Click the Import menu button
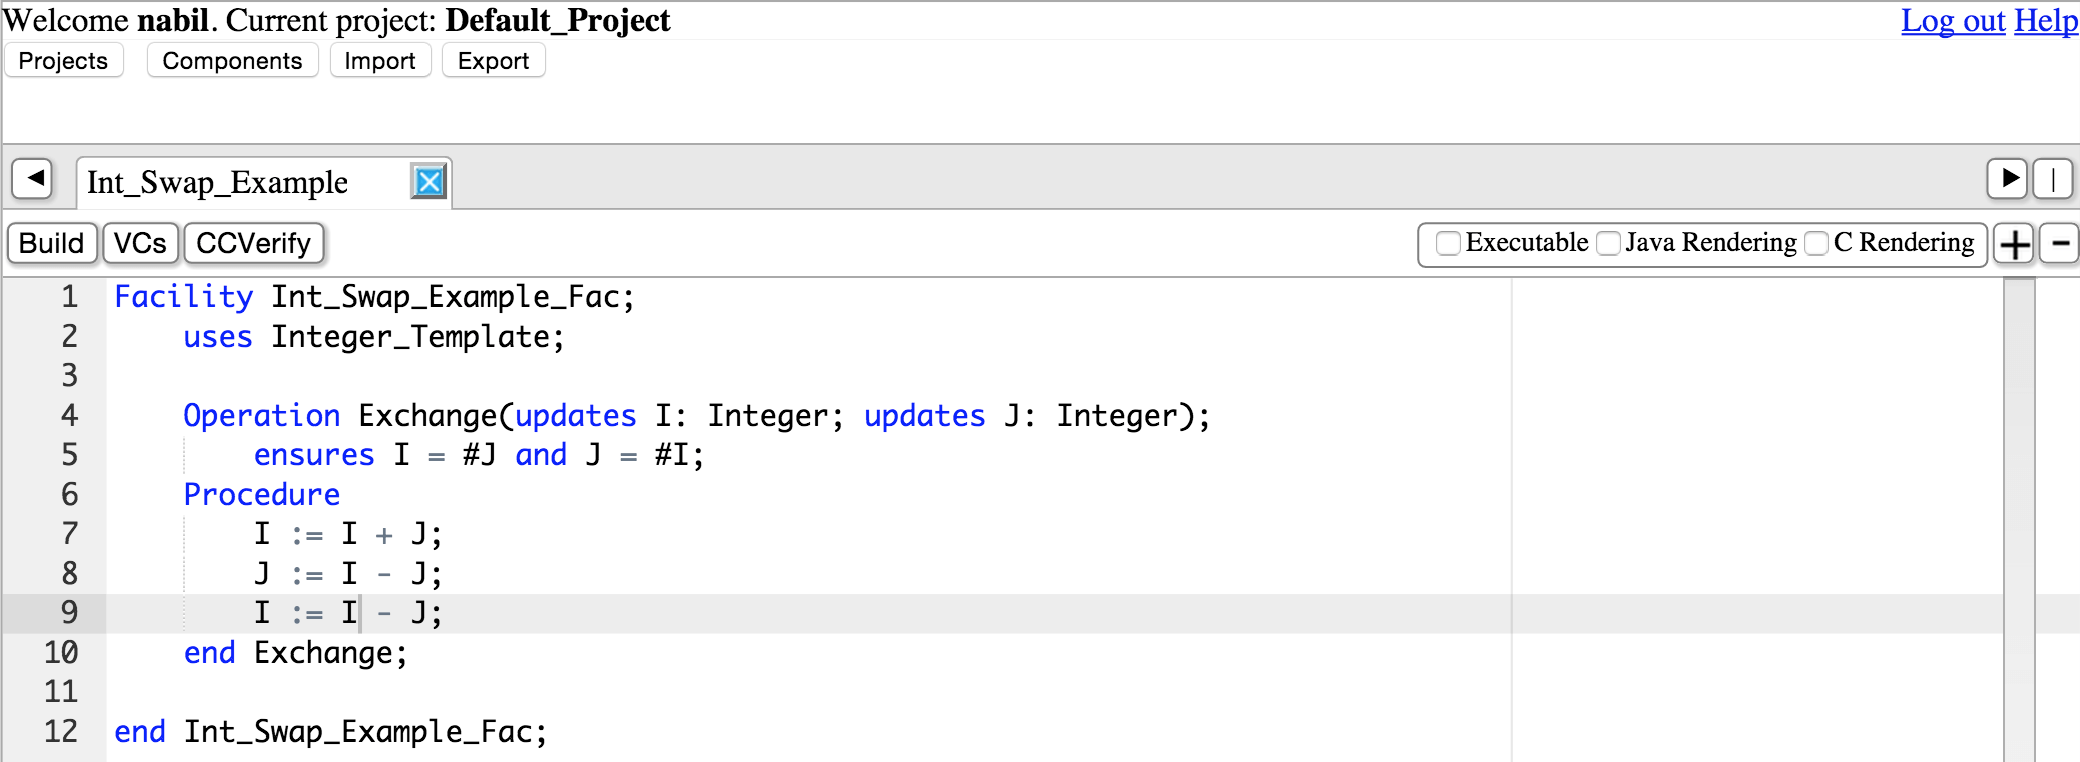 (x=379, y=61)
